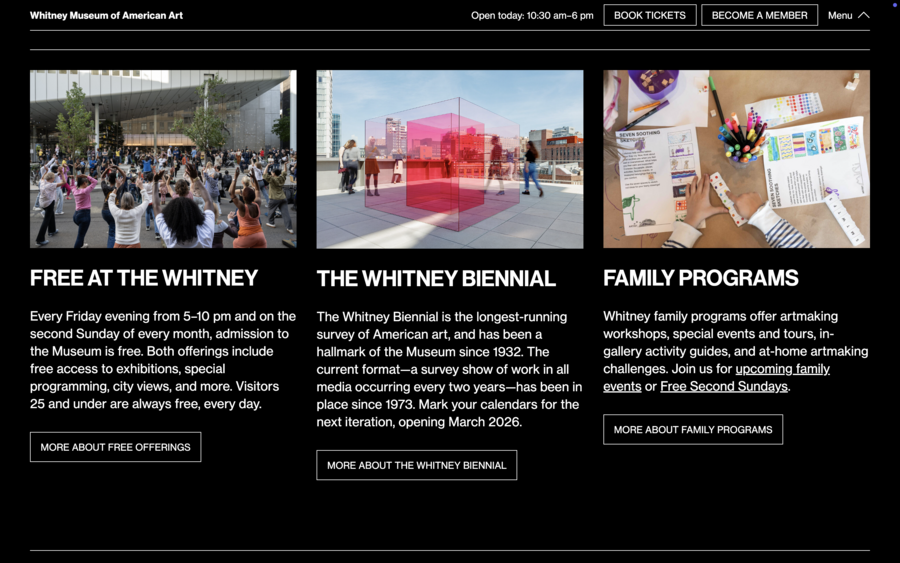
Task: Go to Whitney Museum of American Art home
Action: [x=106, y=15]
